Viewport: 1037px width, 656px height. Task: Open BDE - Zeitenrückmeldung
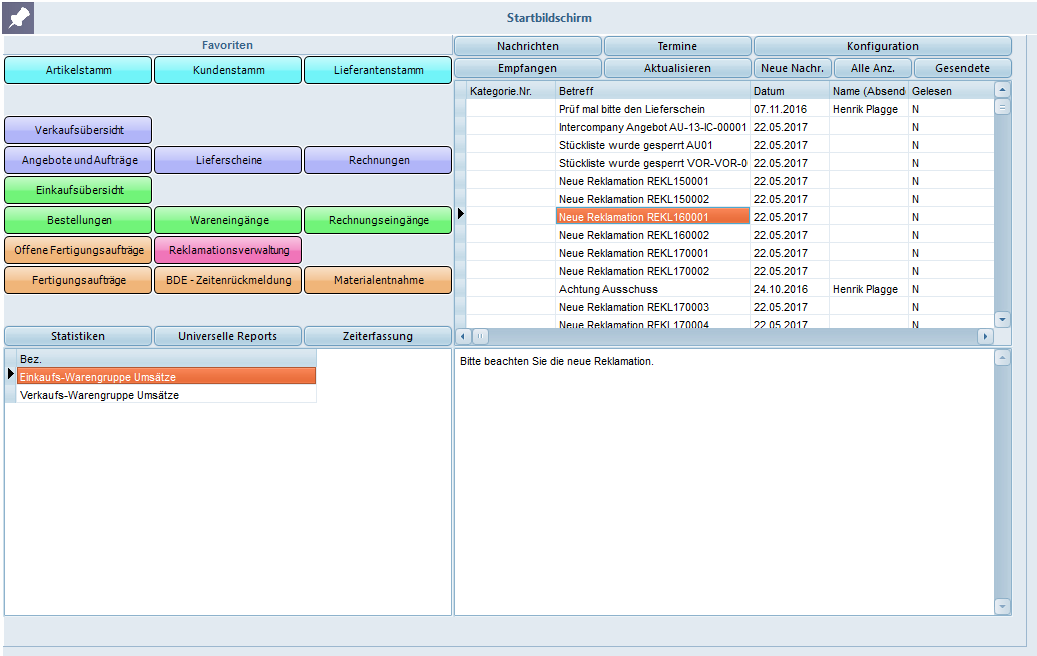(228, 280)
